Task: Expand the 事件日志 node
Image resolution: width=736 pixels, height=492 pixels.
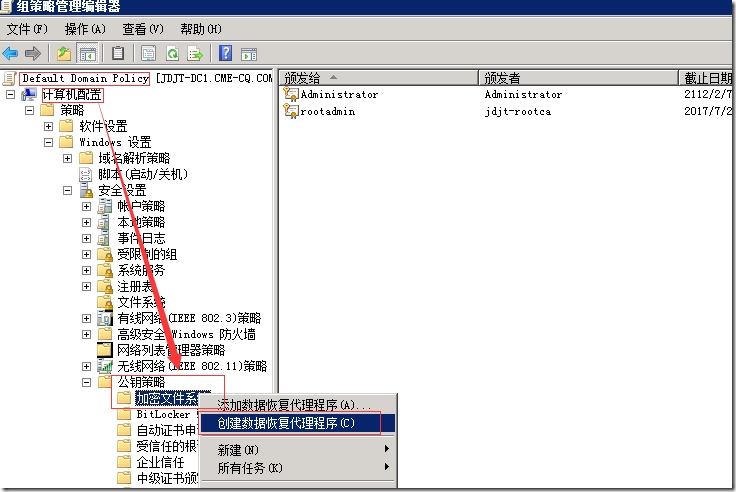Action: 86,238
